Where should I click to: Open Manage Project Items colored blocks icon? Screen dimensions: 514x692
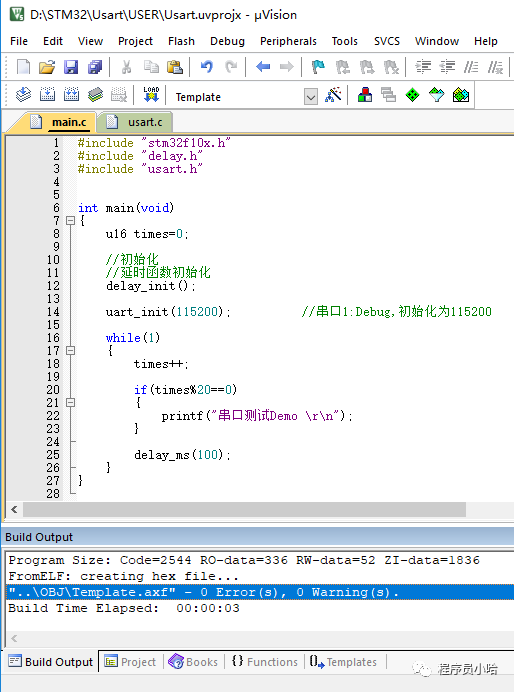coord(364,94)
